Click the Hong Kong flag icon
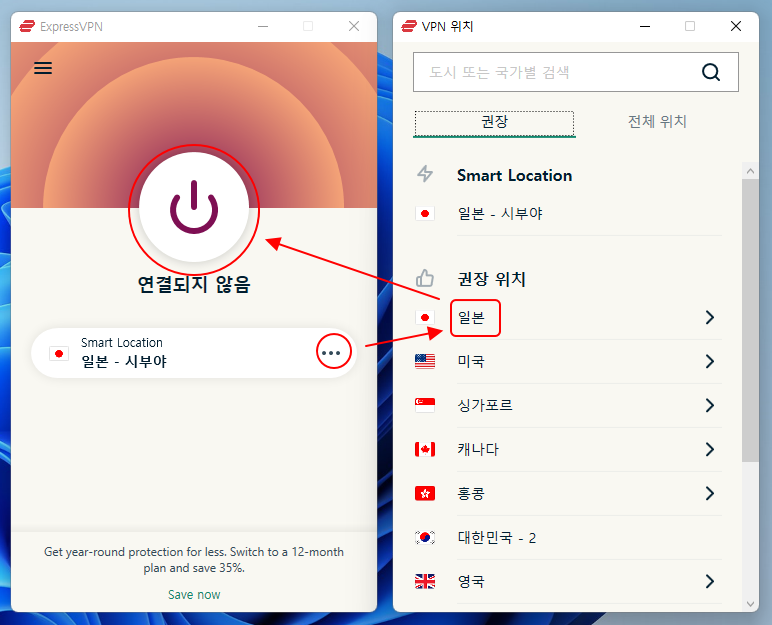 [425, 493]
